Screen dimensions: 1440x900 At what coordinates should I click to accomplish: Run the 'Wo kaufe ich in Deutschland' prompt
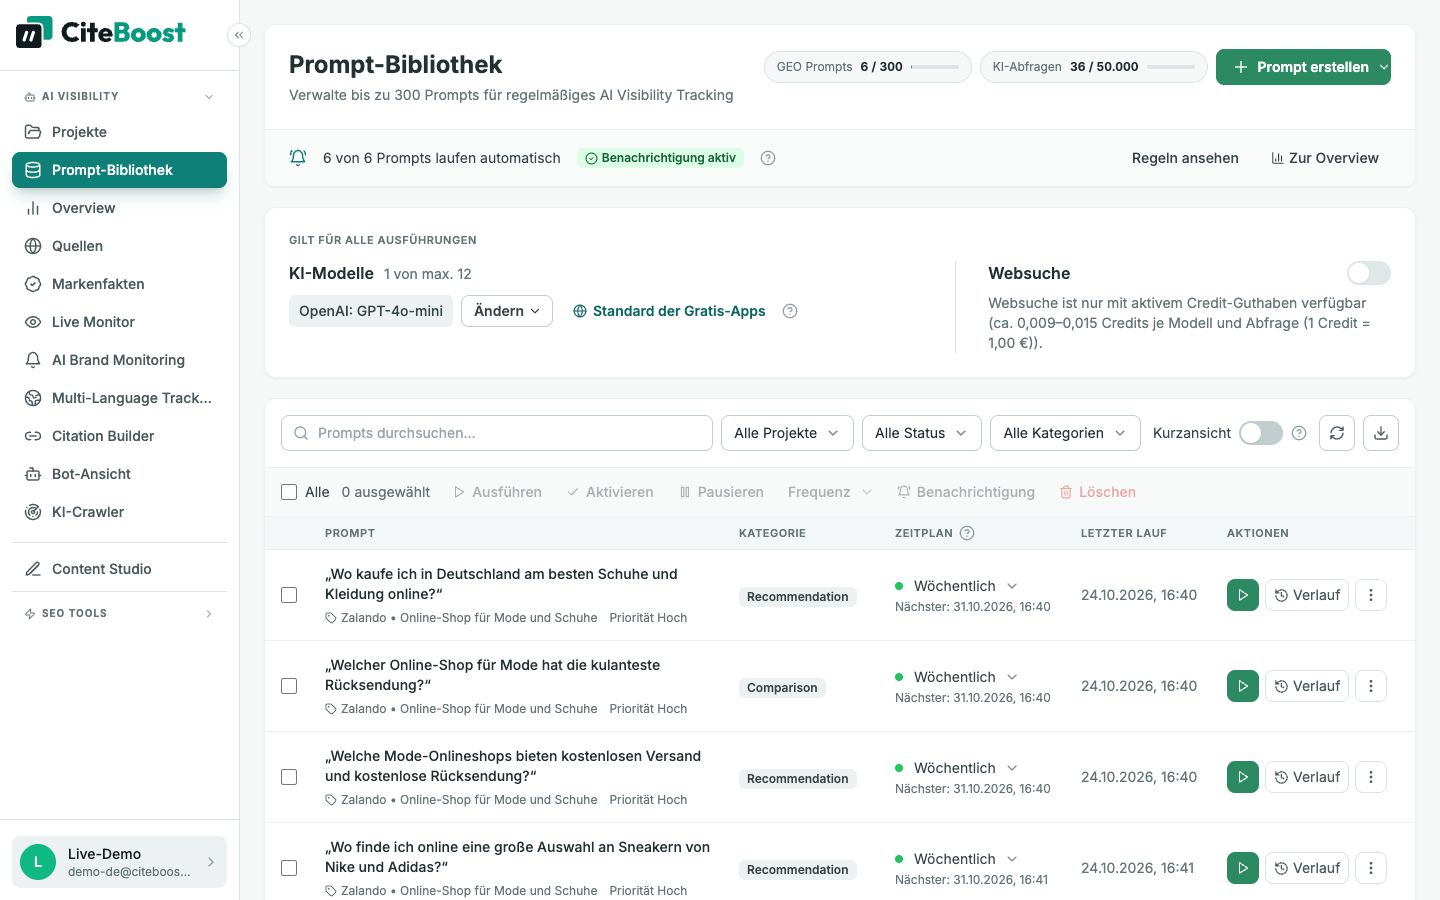click(x=1243, y=595)
